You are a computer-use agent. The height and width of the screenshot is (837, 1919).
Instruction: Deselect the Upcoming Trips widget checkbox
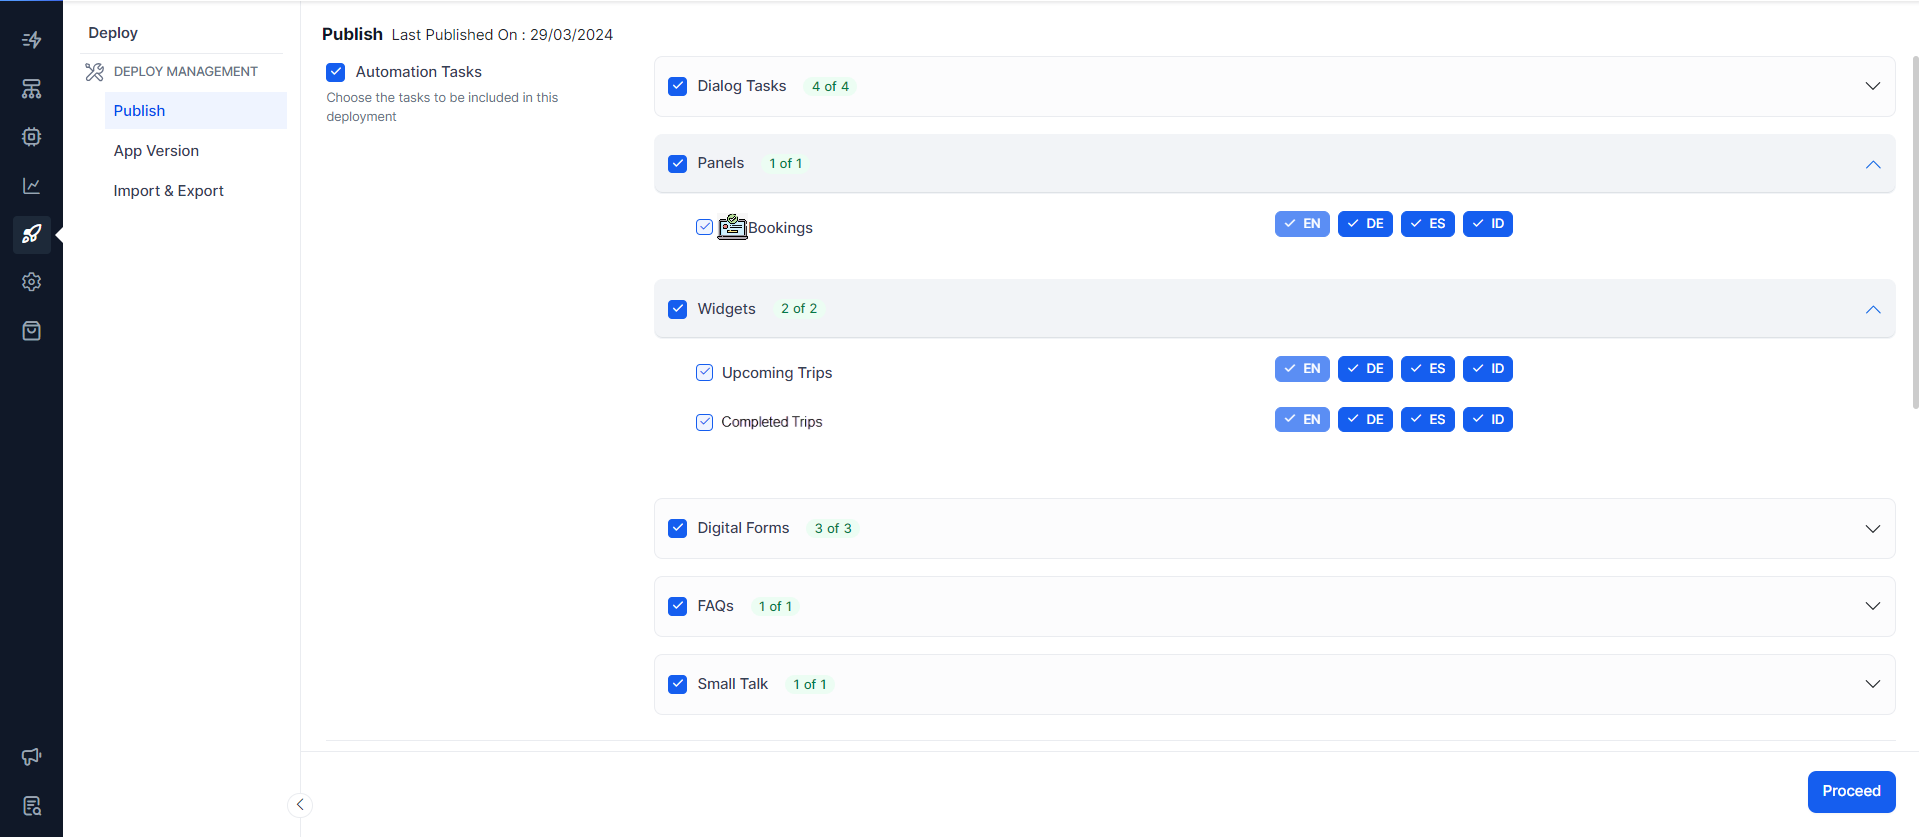click(704, 373)
